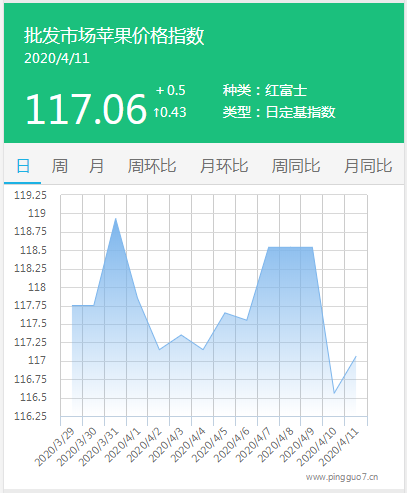407x493 pixels.
Task: Click the y-axis label 117.25
Action: pyautogui.click(x=30, y=342)
